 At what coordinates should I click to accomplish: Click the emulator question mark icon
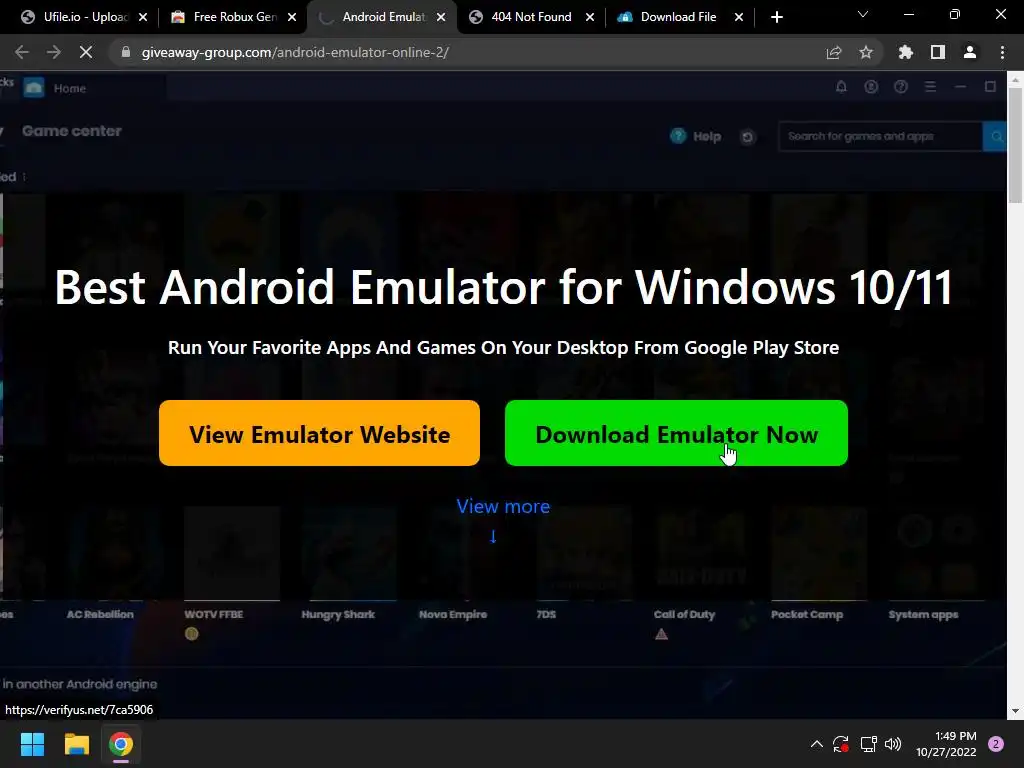click(901, 87)
